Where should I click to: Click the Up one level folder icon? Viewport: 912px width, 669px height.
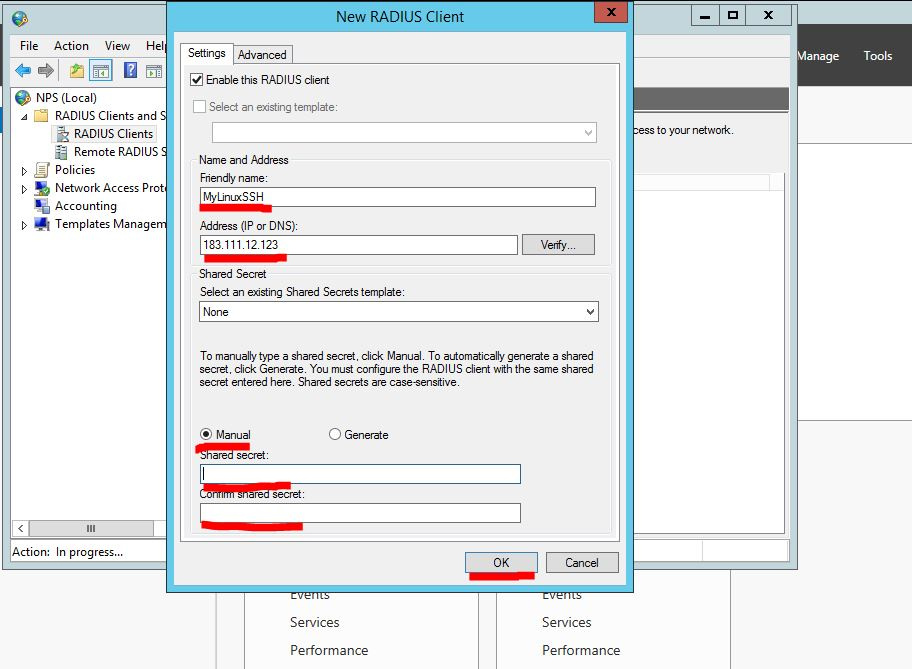[76, 71]
